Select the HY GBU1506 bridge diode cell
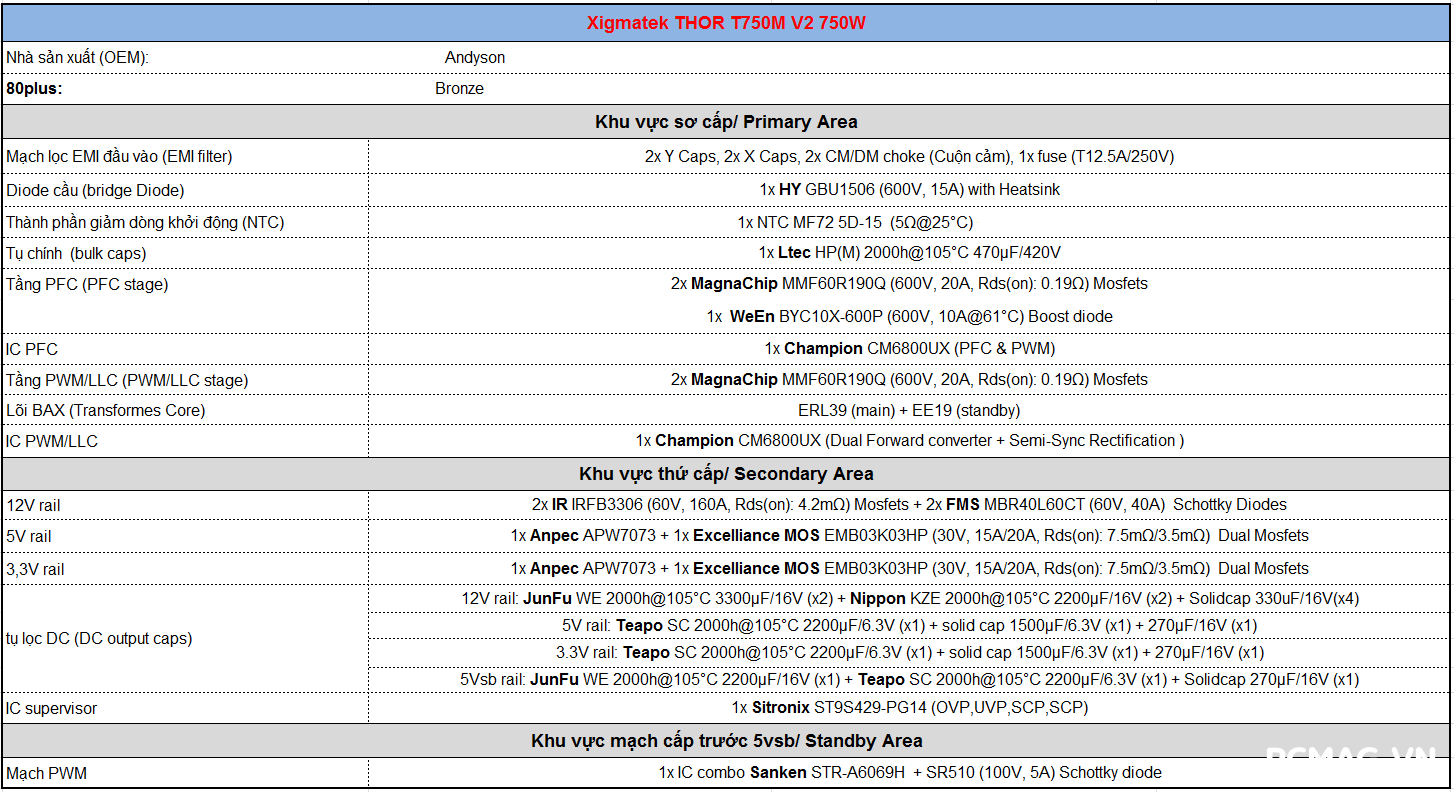Image resolution: width=1454 pixels, height=792 pixels. pos(909,189)
